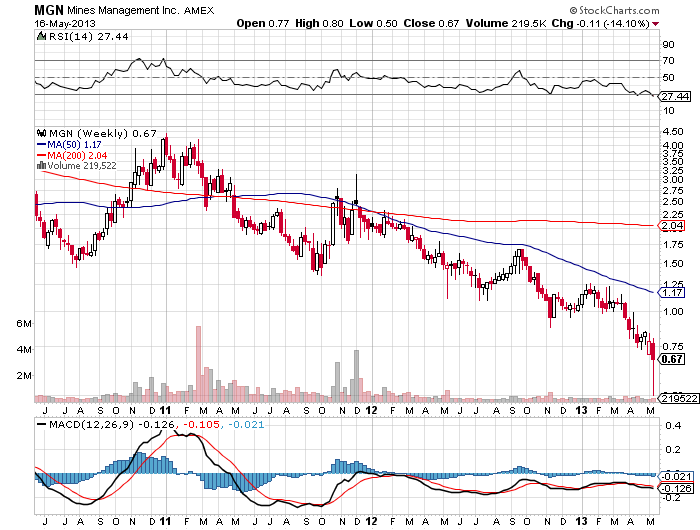
Task: Click the bold 0.67 last price tag
Action: 672,359
